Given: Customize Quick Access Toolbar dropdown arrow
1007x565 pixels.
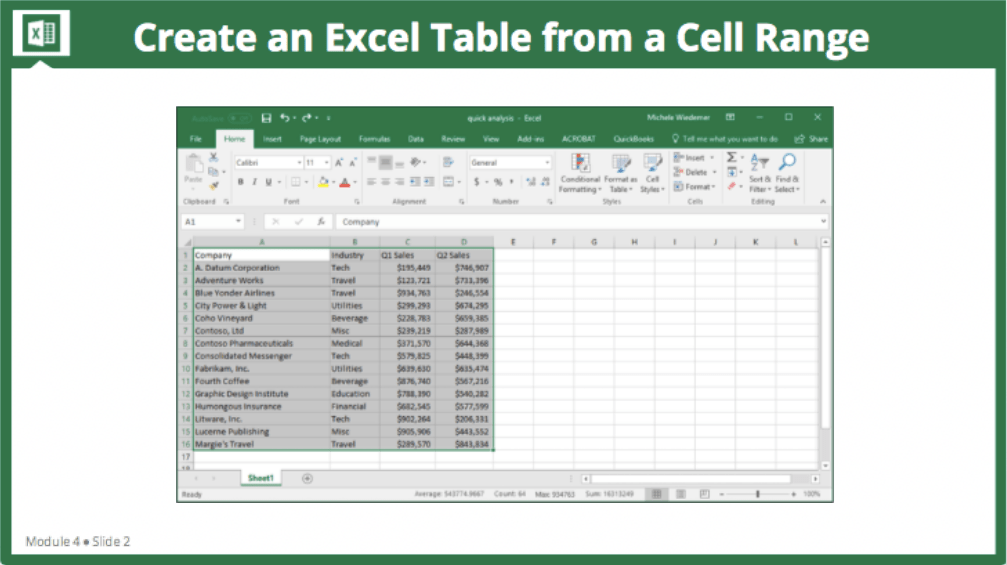Looking at the screenshot, I should (x=328, y=118).
